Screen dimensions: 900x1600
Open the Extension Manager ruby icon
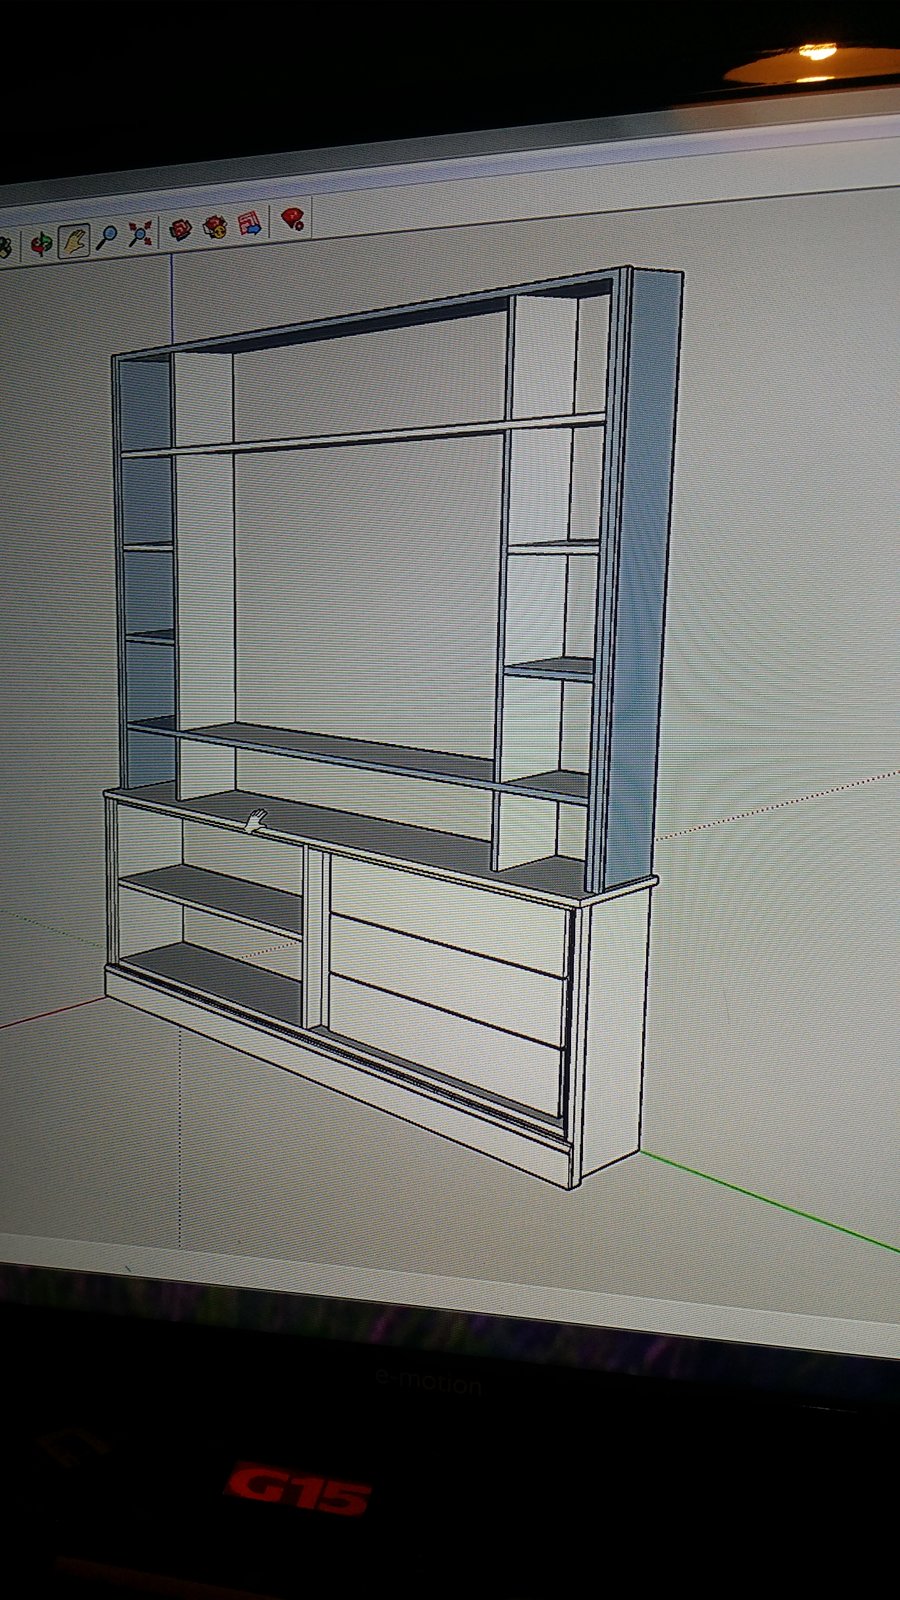(292, 218)
